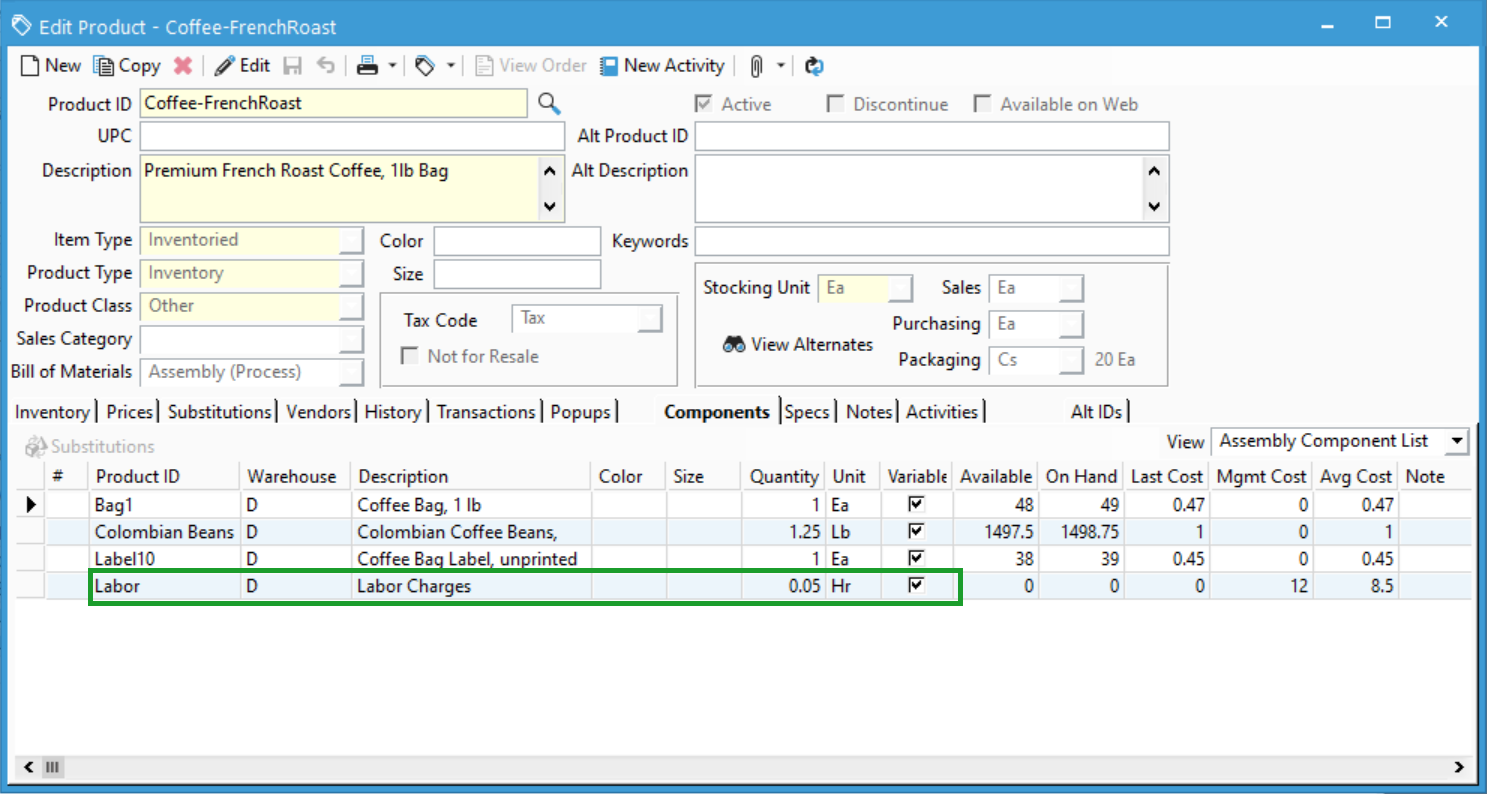
Task: Click the Undo arrow icon
Action: pyautogui.click(x=326, y=66)
